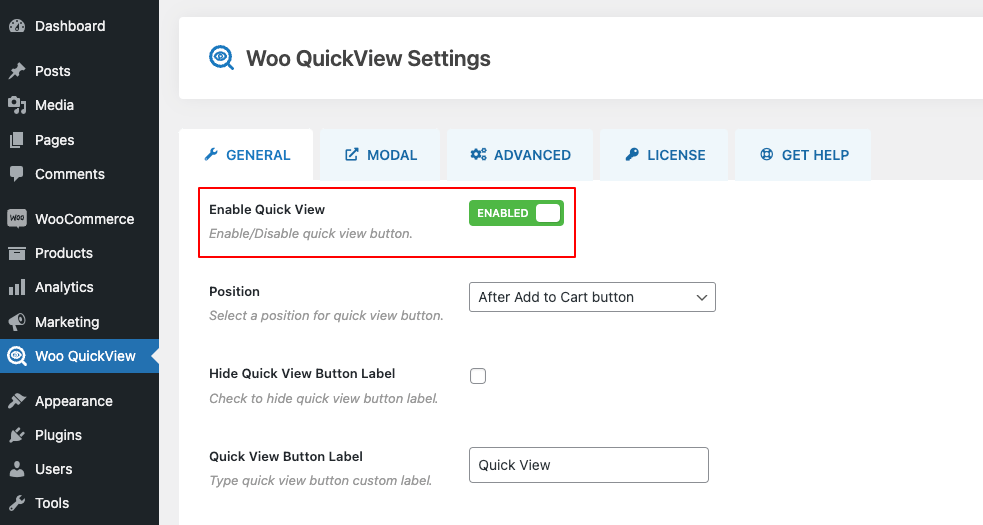This screenshot has height=525, width=983.
Task: Click the Media icon in sidebar
Action: point(16,105)
